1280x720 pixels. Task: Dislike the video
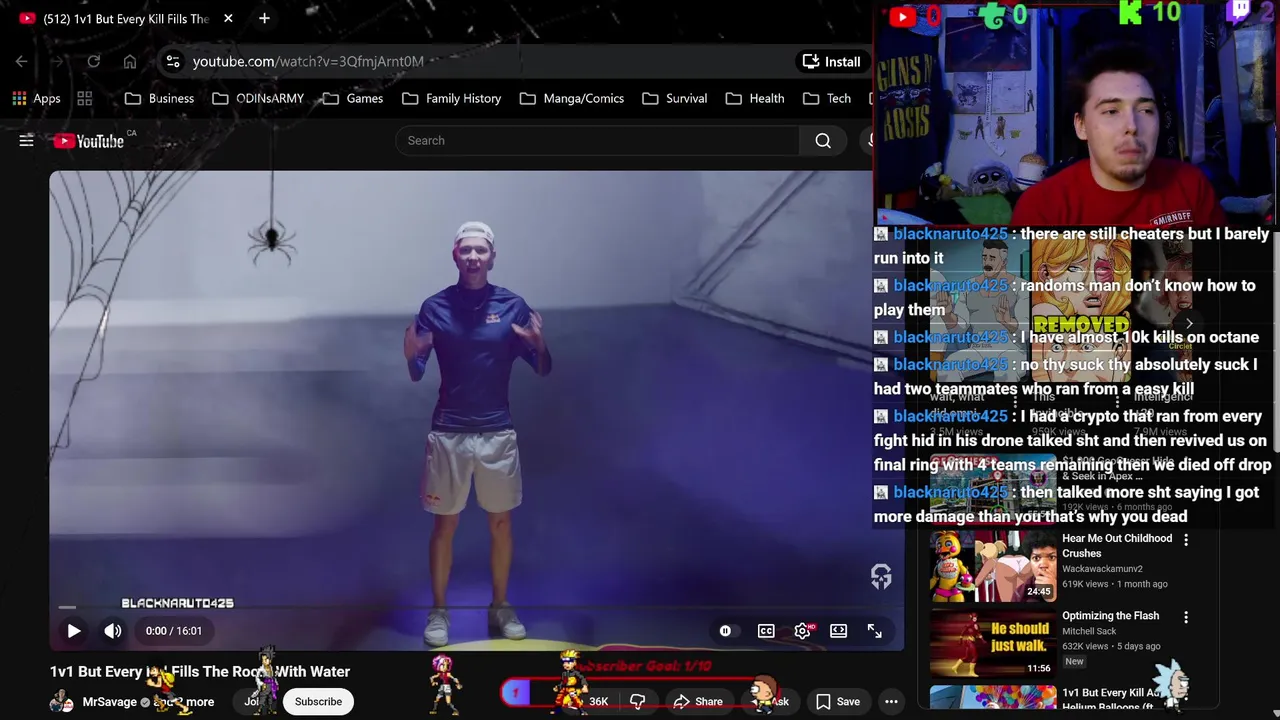coord(638,702)
